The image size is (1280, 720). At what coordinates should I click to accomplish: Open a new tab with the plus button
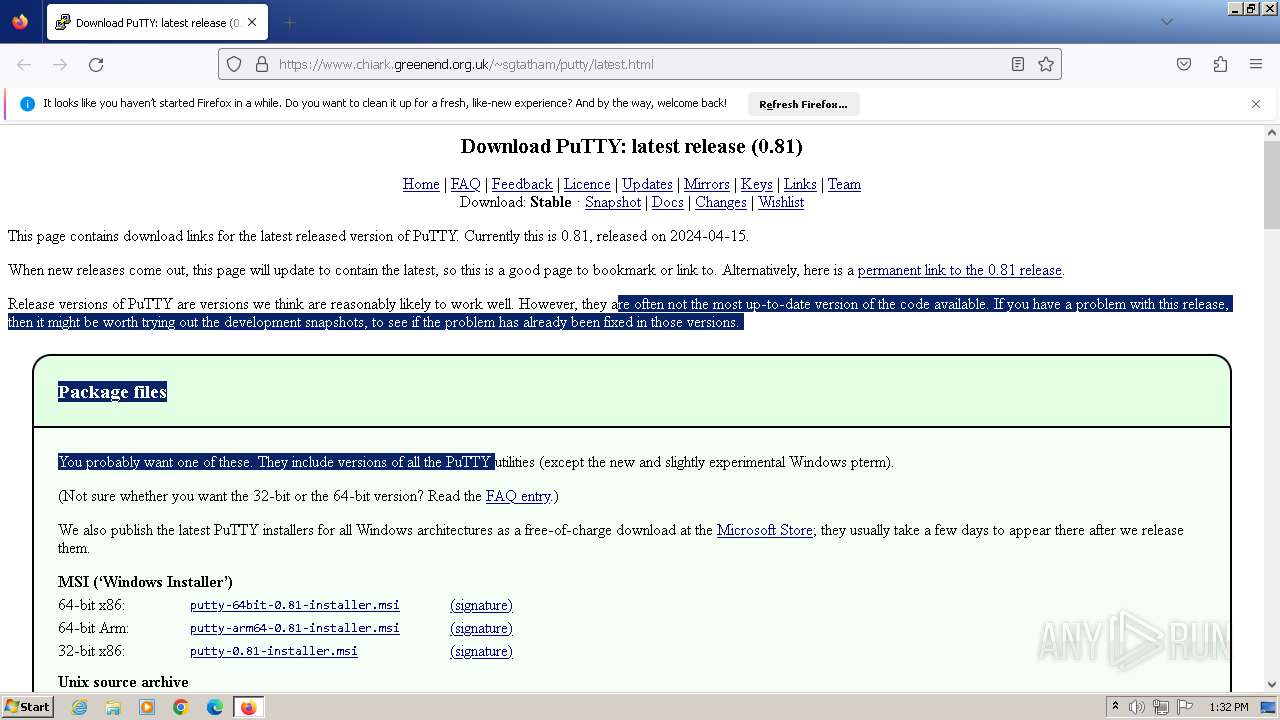[289, 22]
